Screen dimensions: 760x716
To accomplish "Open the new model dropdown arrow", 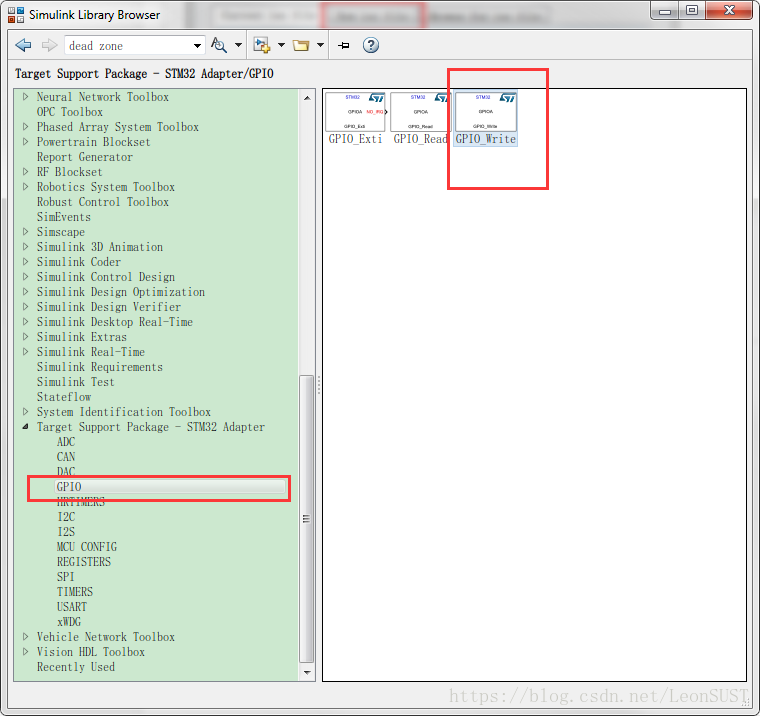I will tap(281, 45).
